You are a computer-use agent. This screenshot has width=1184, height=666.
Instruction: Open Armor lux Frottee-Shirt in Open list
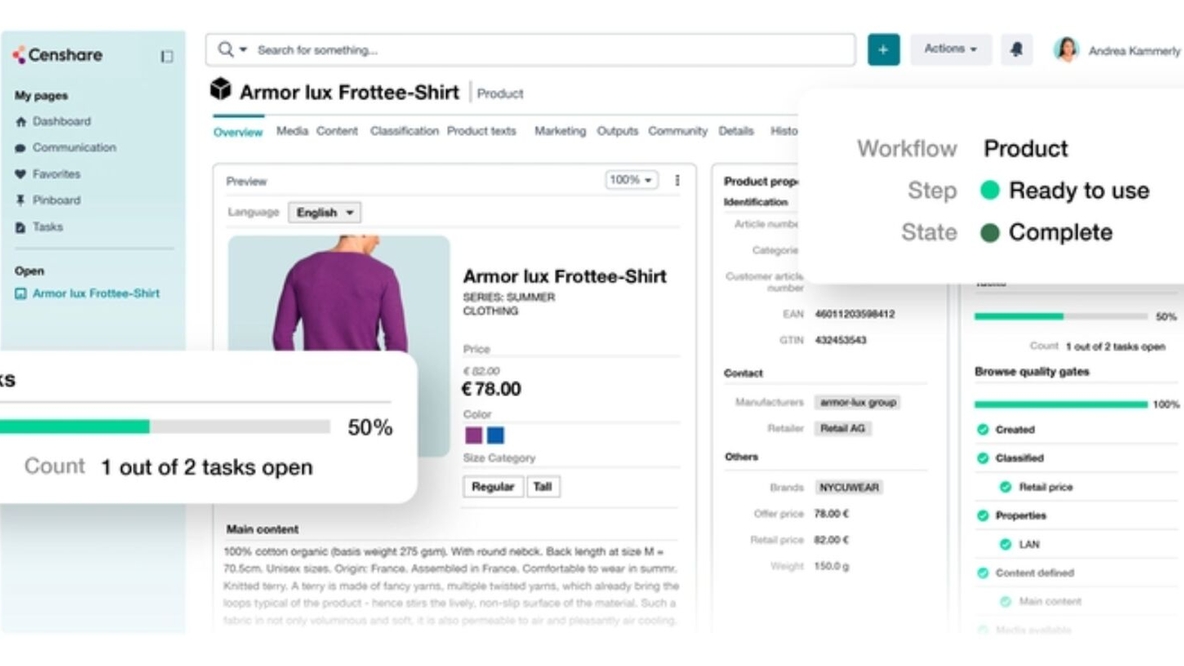point(96,294)
